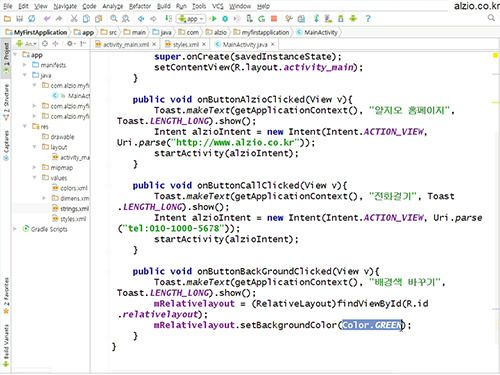Click the yellow inspection indicator above editor stripe
500x375 pixels.
tap(495, 55)
